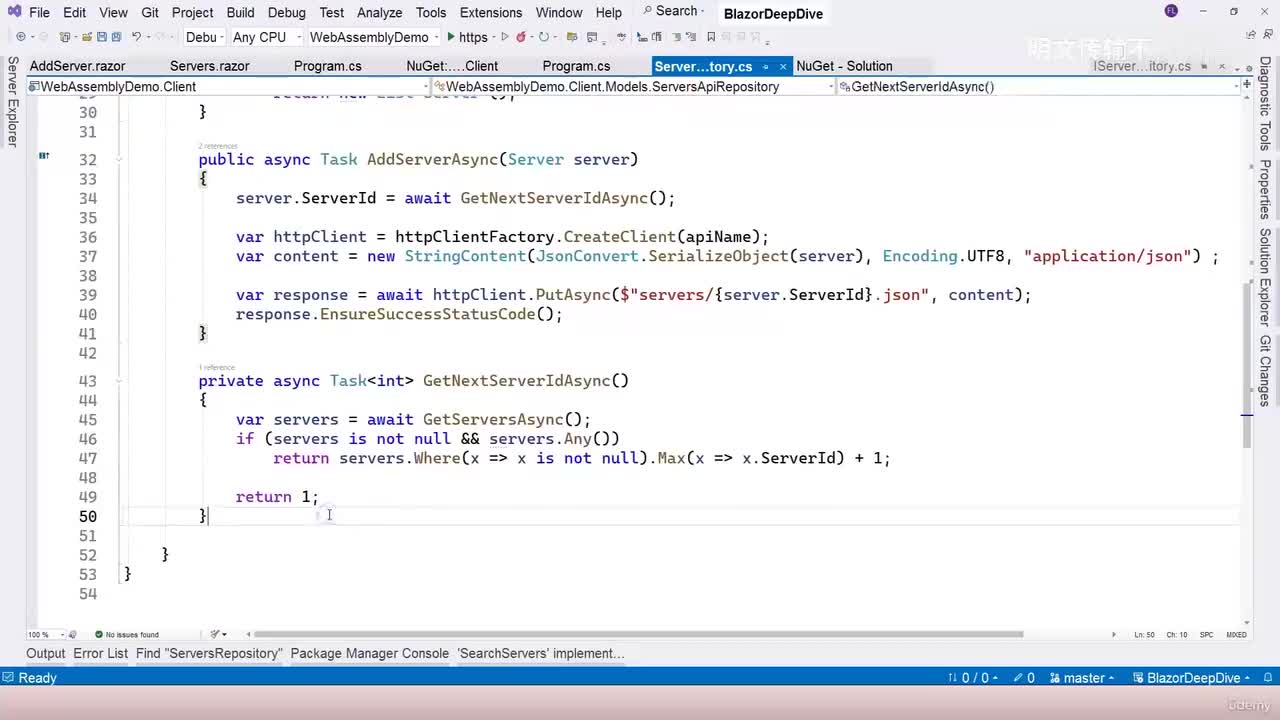This screenshot has width=1280, height=720.
Task: Click the Hot Reload flame icon
Action: pyautogui.click(x=521, y=37)
